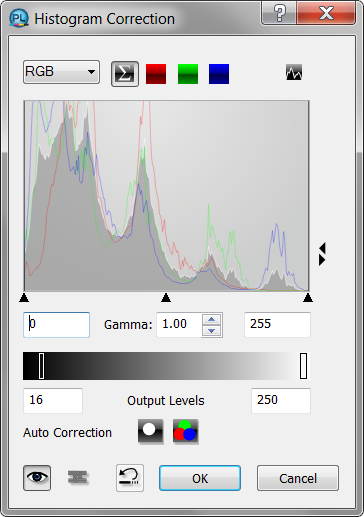Click the Auto Correction label
Viewport: 364px width, 517px height.
point(67,433)
